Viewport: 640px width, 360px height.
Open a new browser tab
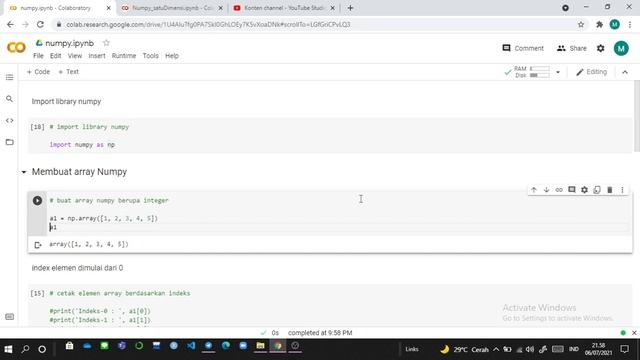point(350,8)
